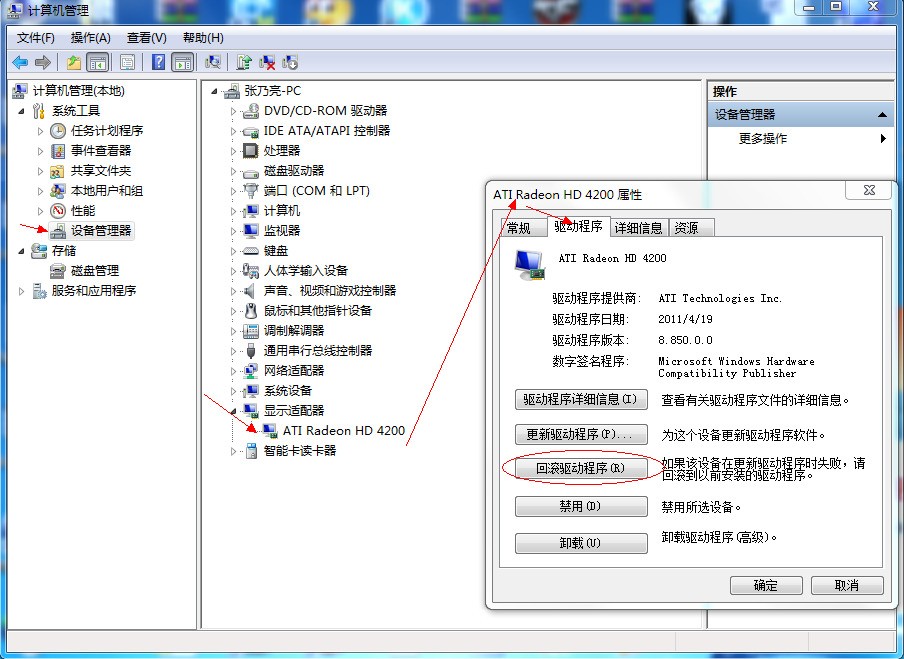Click the 事件查看器 icon in tree
904x659 pixels.
(58, 151)
